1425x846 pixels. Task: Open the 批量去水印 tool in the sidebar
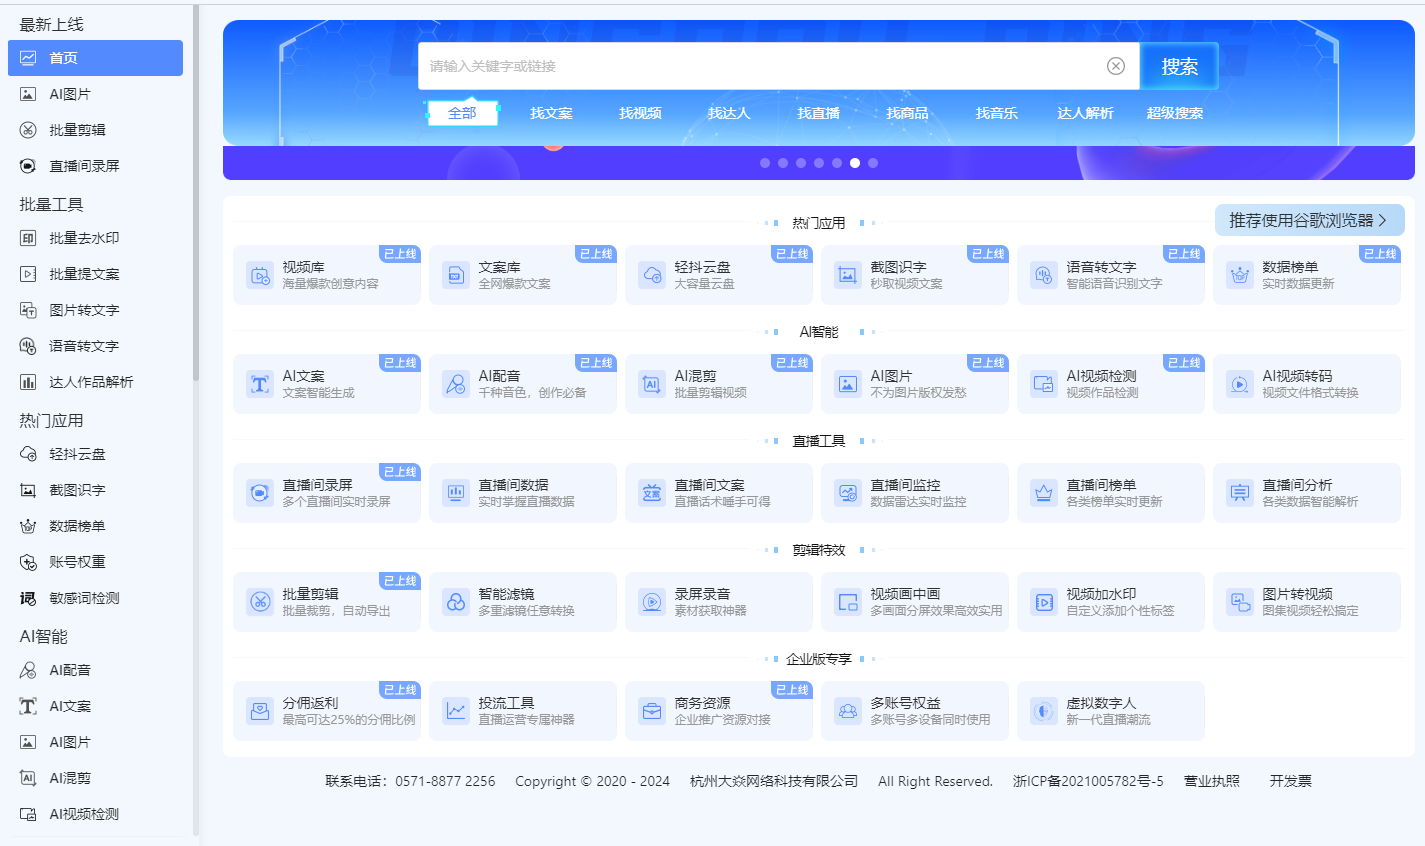click(80, 237)
